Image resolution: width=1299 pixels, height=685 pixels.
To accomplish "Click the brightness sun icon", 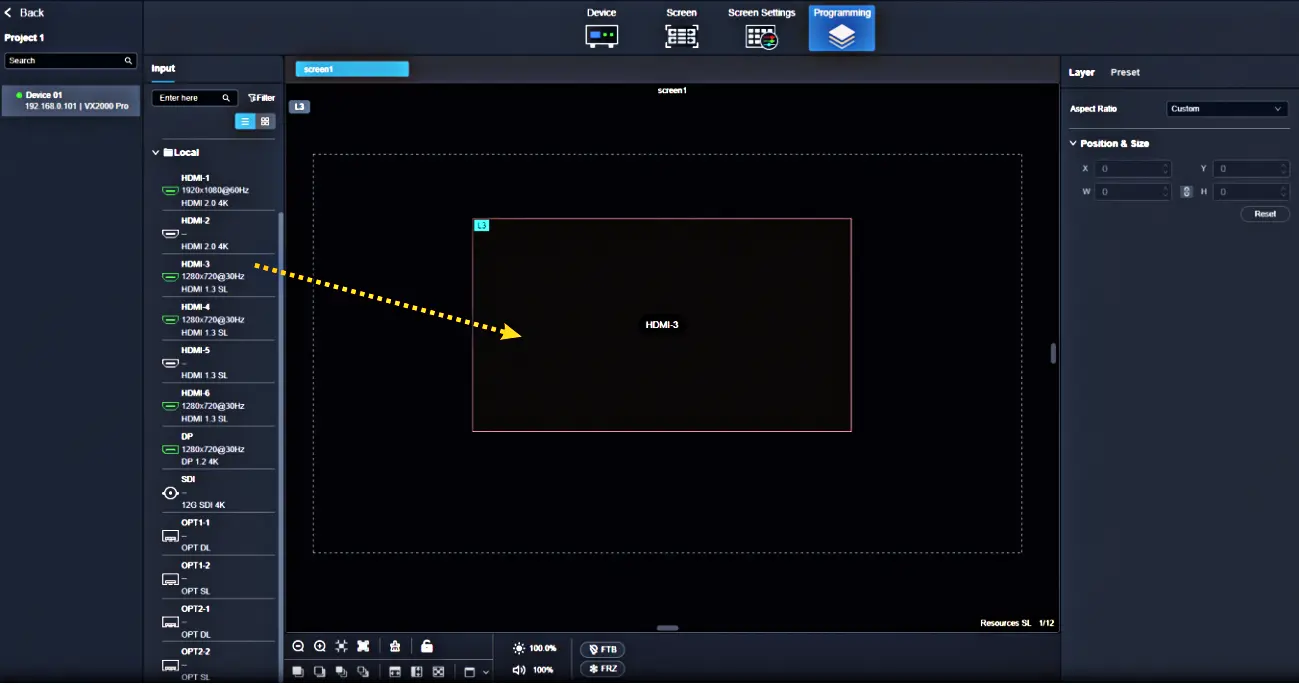I will (x=518, y=648).
